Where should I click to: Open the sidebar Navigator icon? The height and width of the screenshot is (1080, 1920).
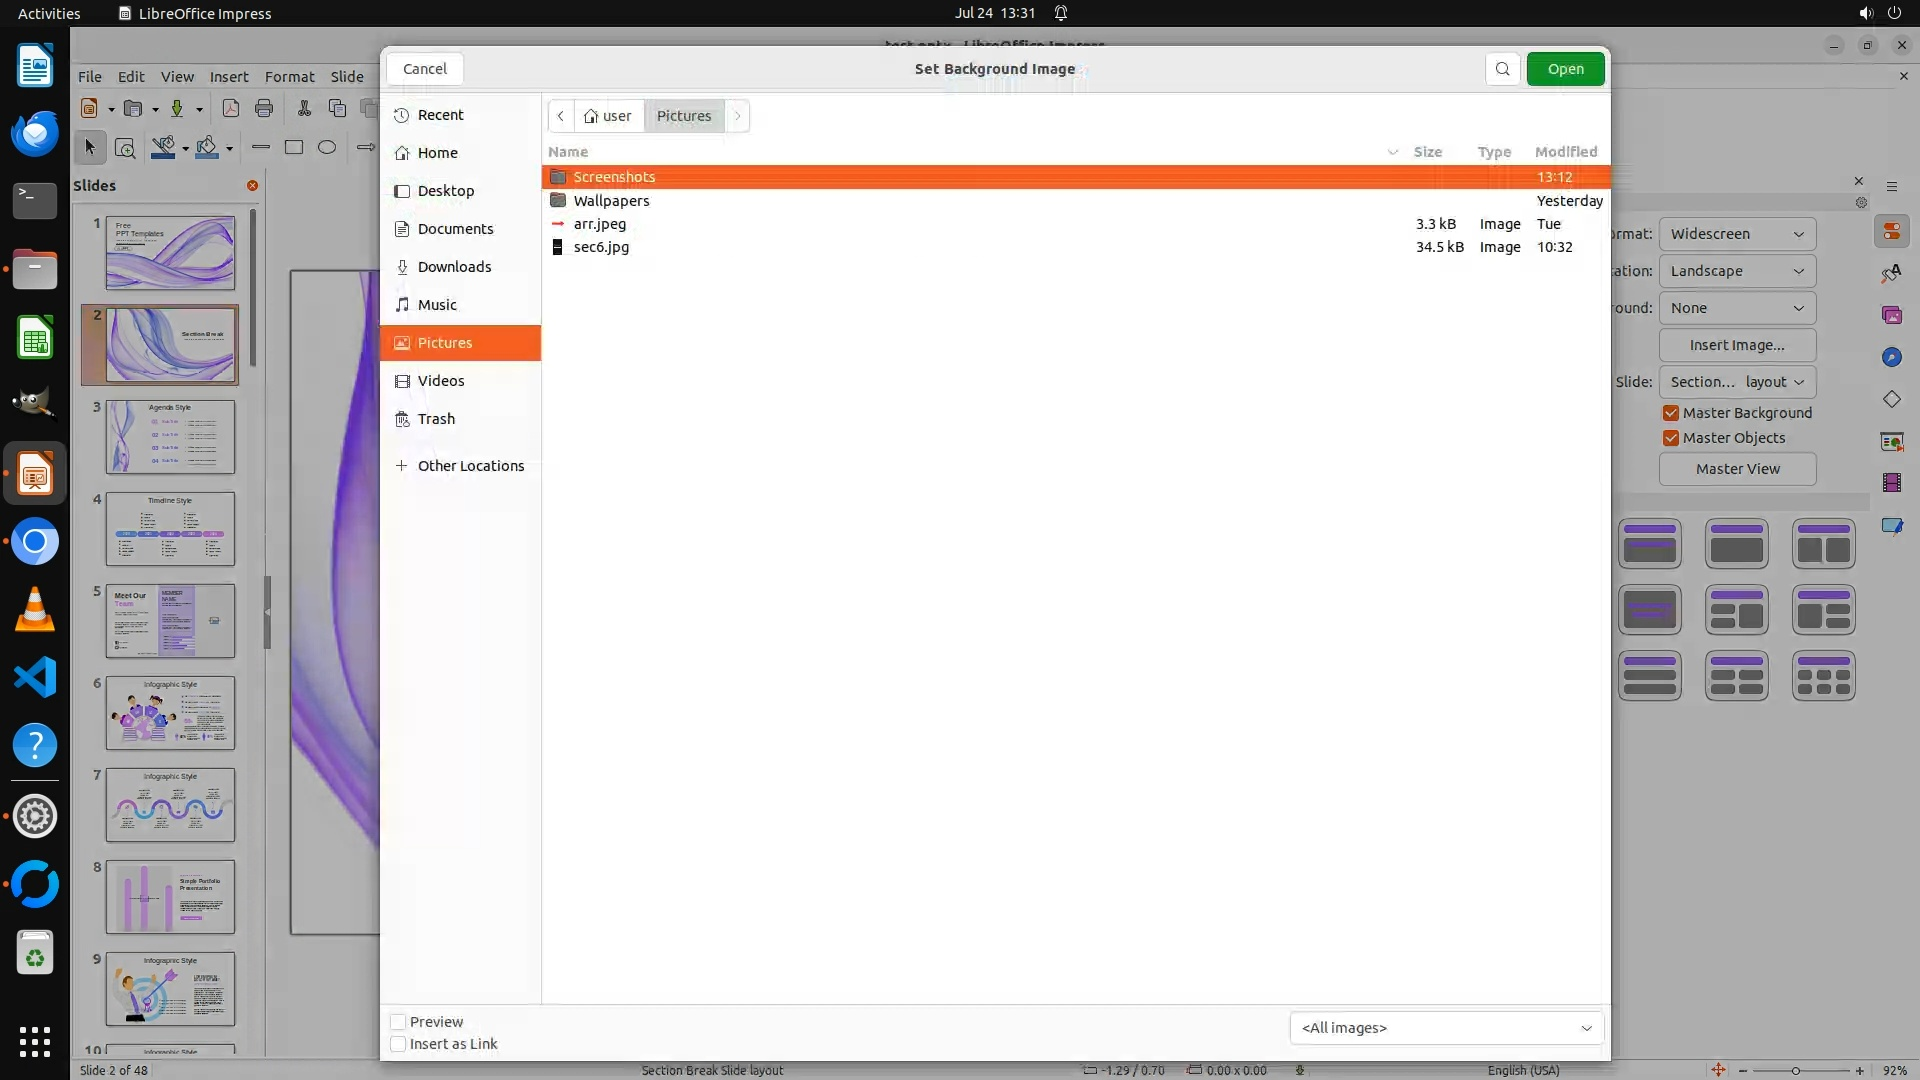(x=1891, y=358)
